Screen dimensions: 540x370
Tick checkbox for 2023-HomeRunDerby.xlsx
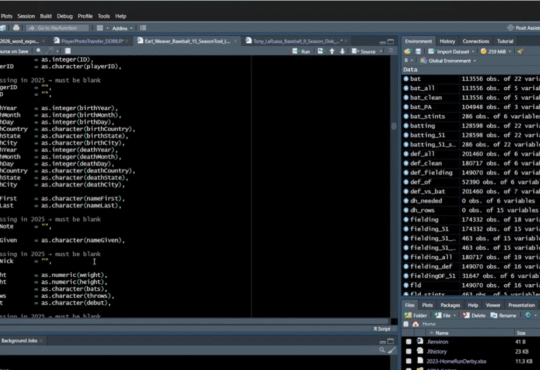pyautogui.click(x=408, y=361)
